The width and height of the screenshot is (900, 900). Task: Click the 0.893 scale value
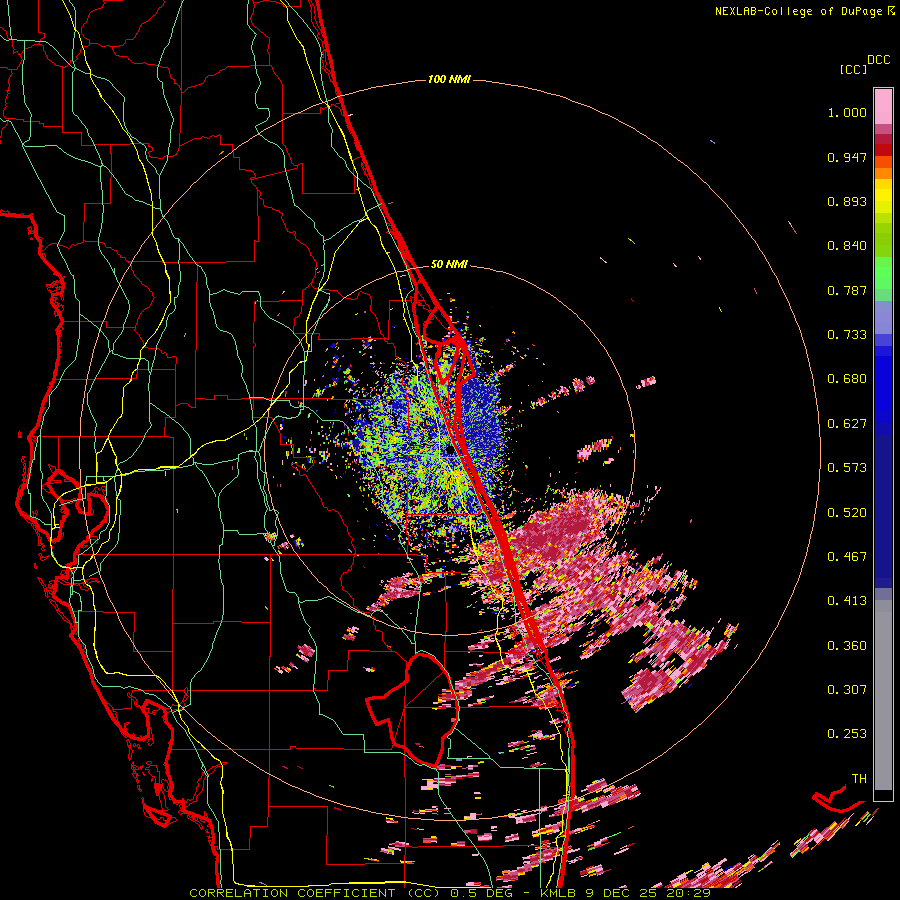click(847, 201)
